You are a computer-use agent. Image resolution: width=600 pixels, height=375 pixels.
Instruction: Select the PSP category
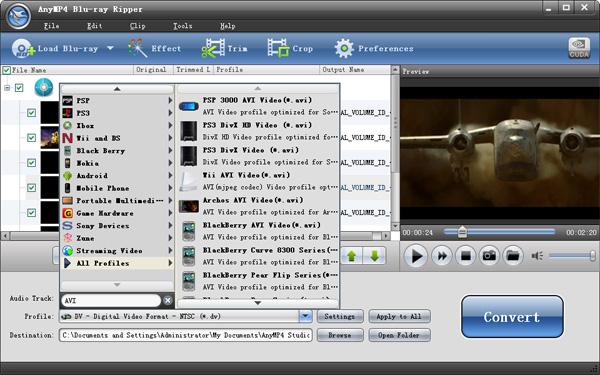[117, 101]
